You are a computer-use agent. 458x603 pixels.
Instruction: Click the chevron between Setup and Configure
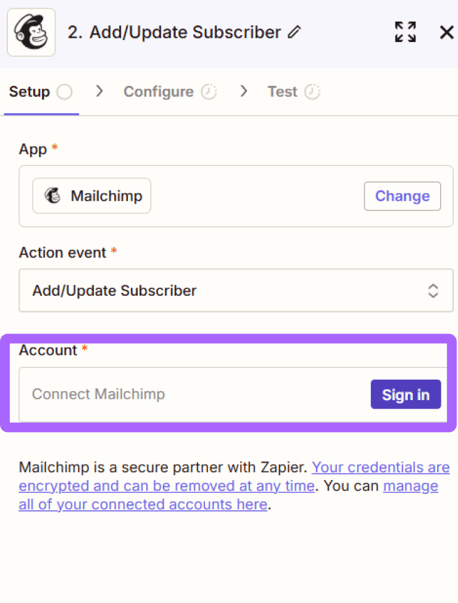click(x=99, y=92)
